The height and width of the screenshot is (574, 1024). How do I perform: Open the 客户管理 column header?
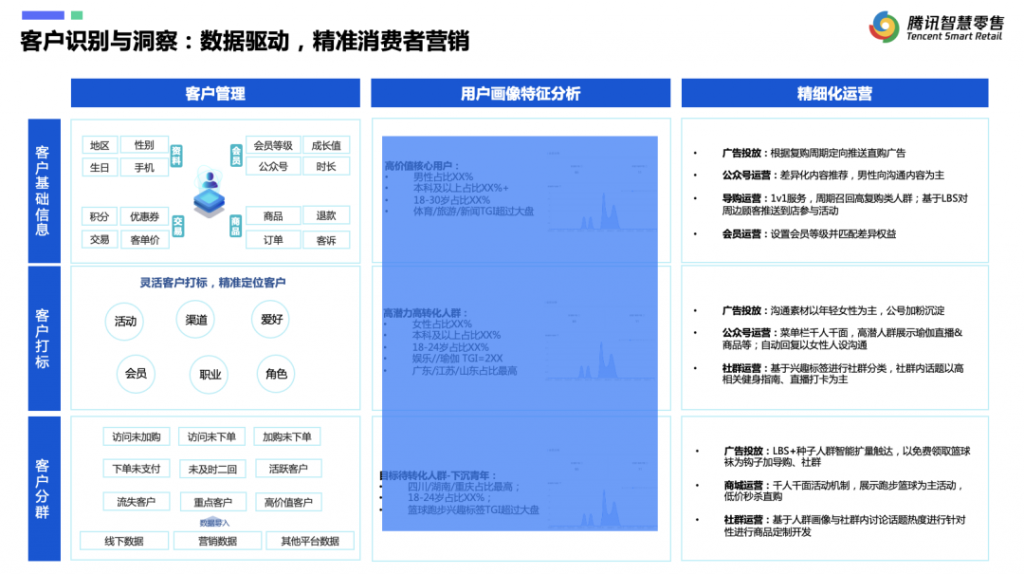coord(216,93)
